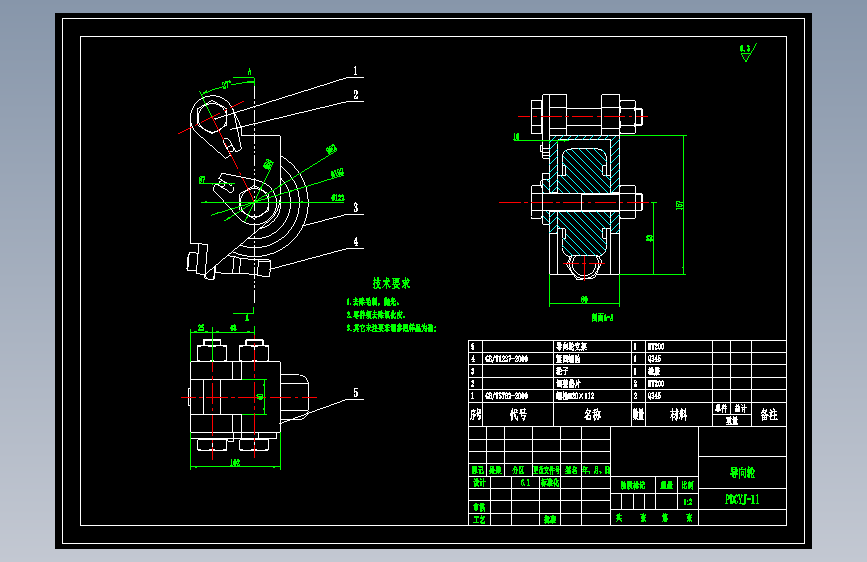The height and width of the screenshot is (562, 867).
Task: Click the 工艺 label in title block
Action: (479, 519)
